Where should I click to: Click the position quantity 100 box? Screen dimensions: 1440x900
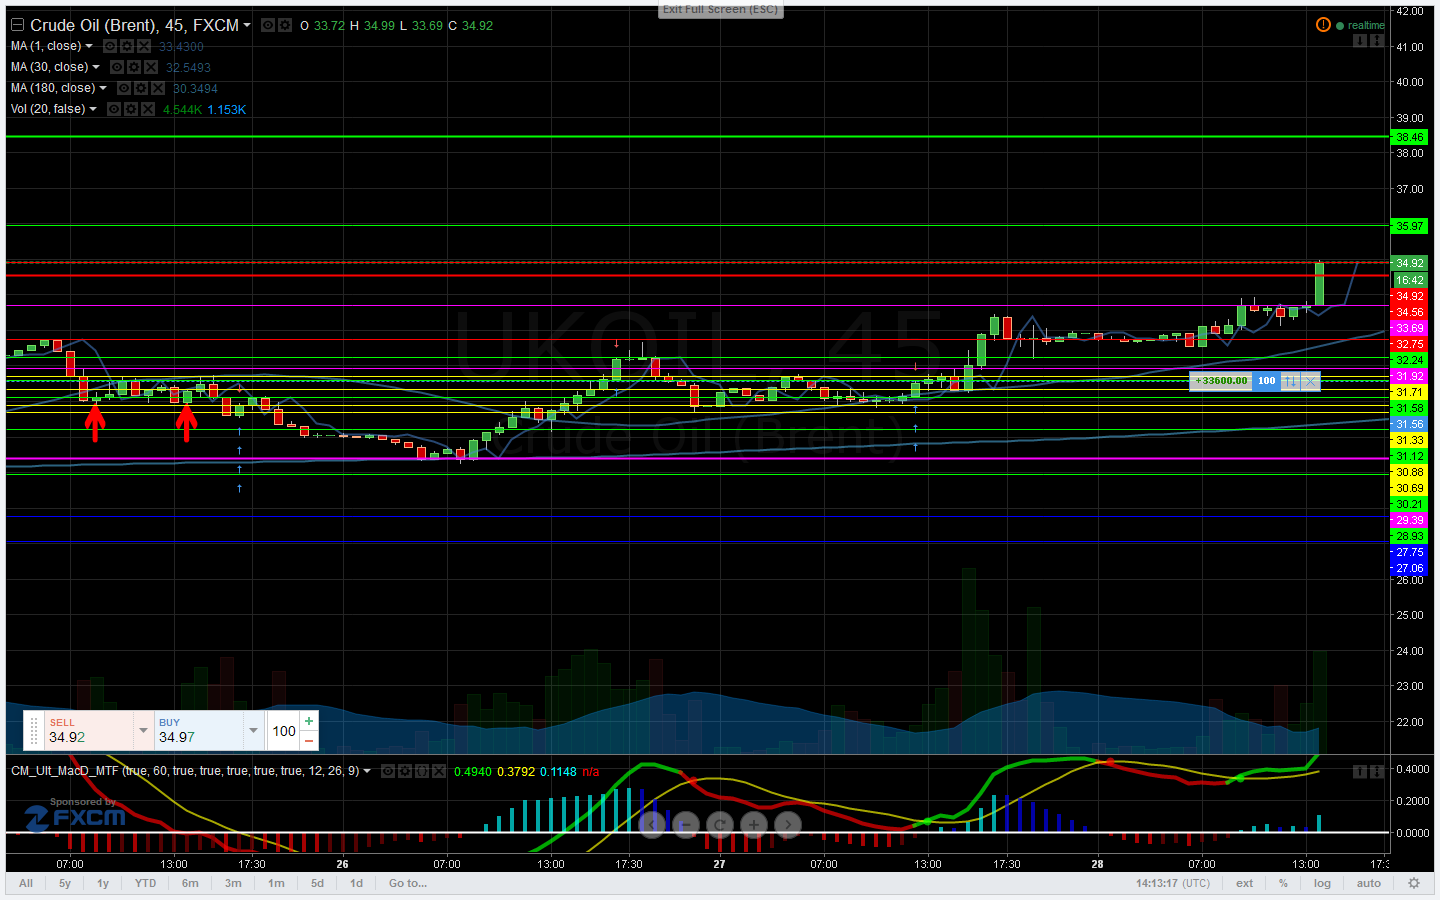pos(1267,381)
